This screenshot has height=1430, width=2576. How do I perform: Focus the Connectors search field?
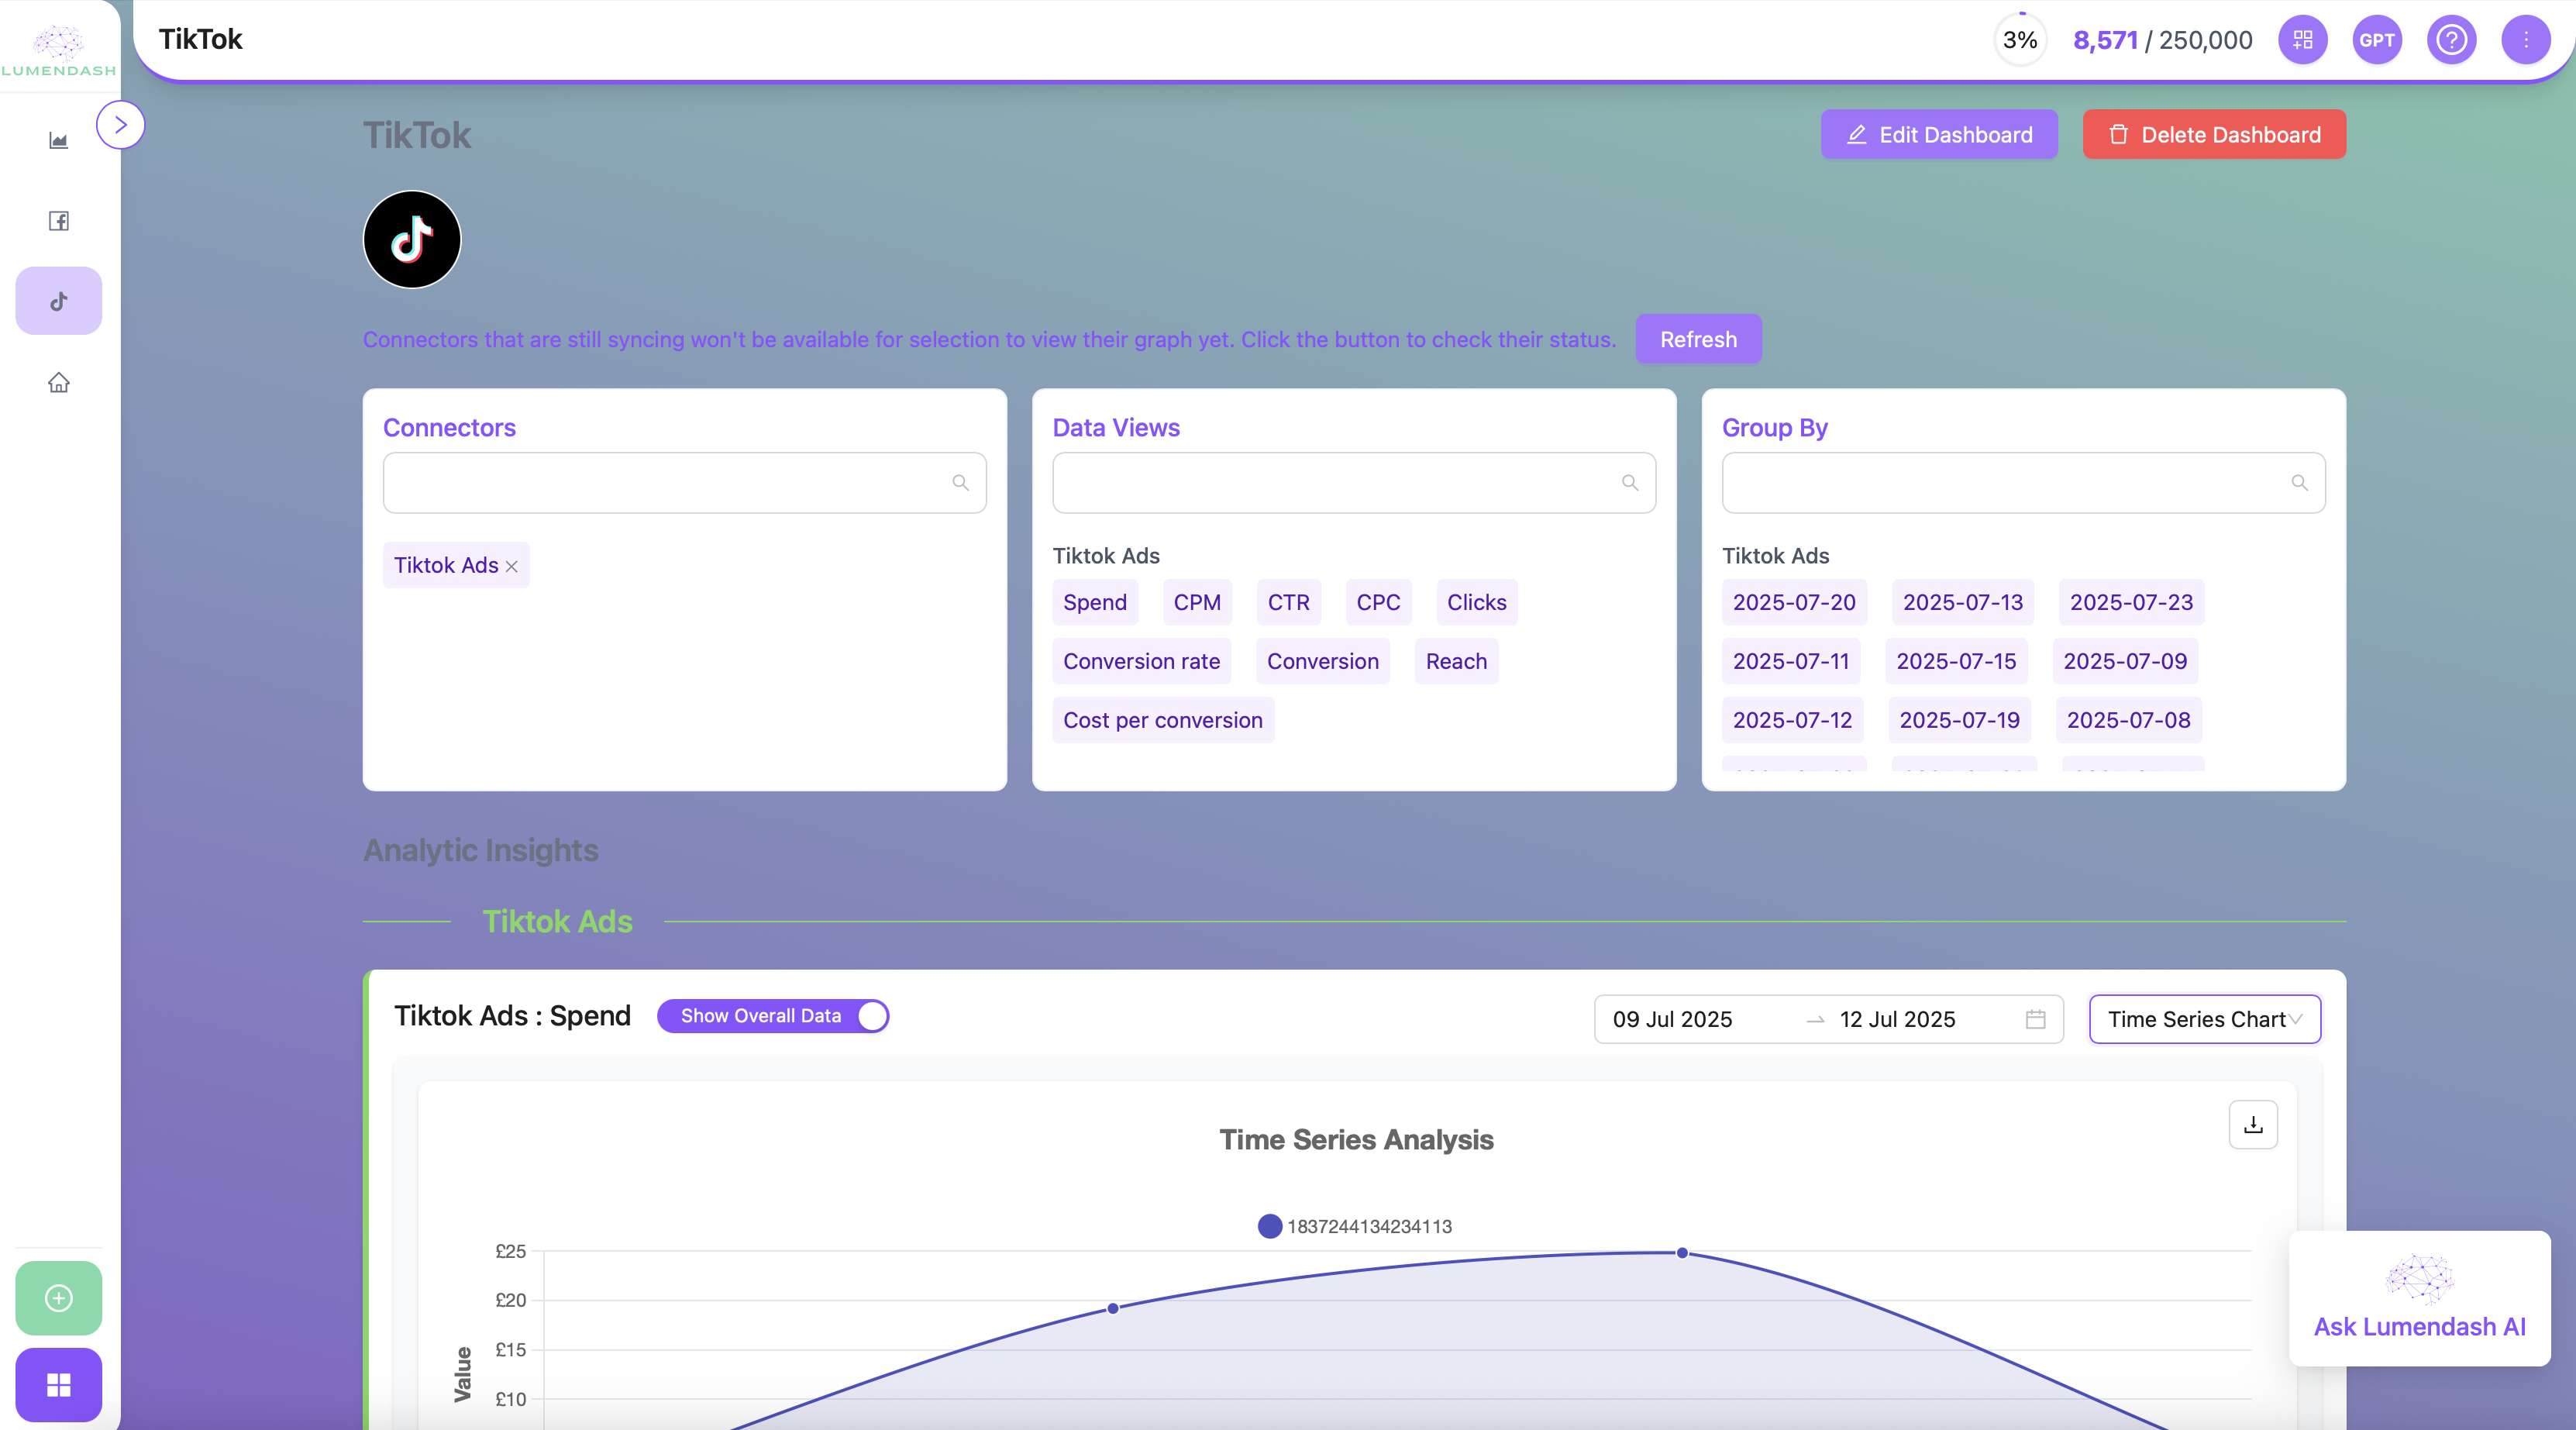click(685, 483)
